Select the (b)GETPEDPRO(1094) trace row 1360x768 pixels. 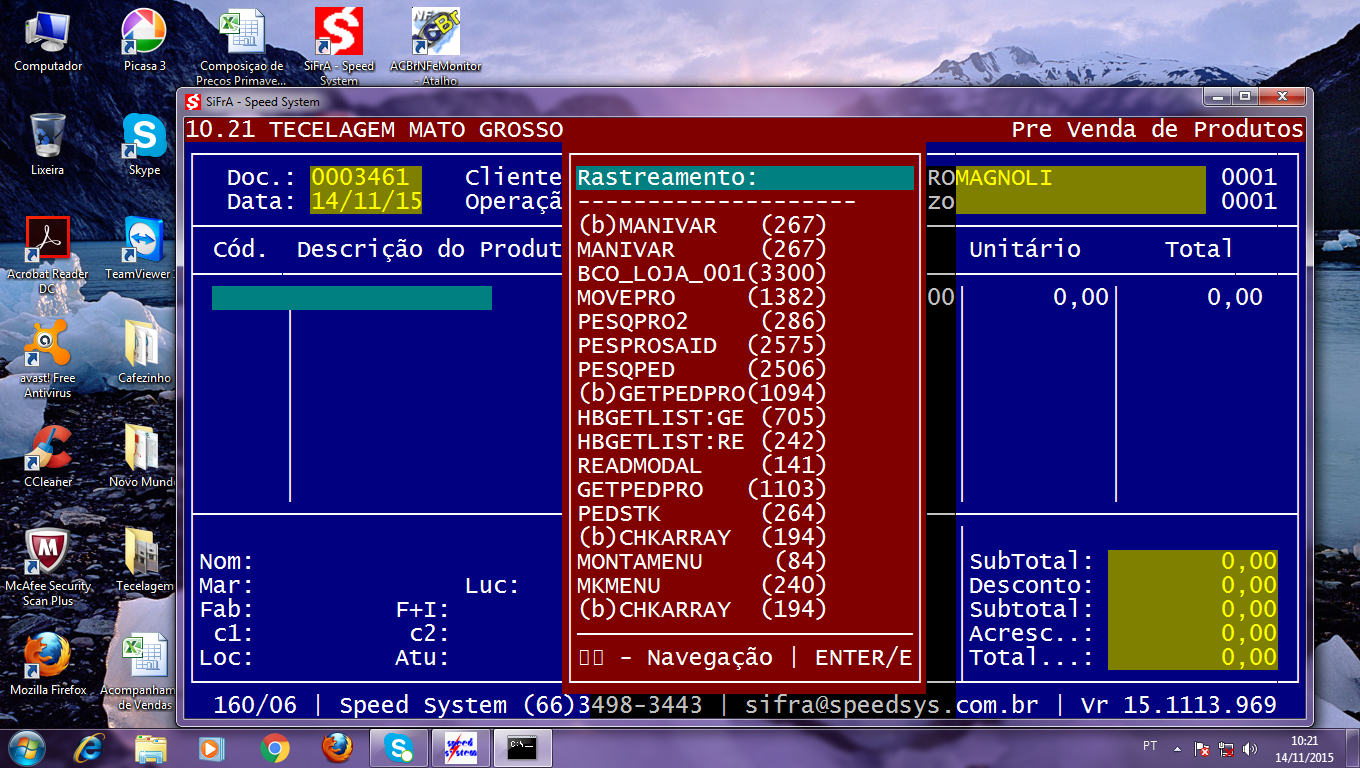pos(702,394)
